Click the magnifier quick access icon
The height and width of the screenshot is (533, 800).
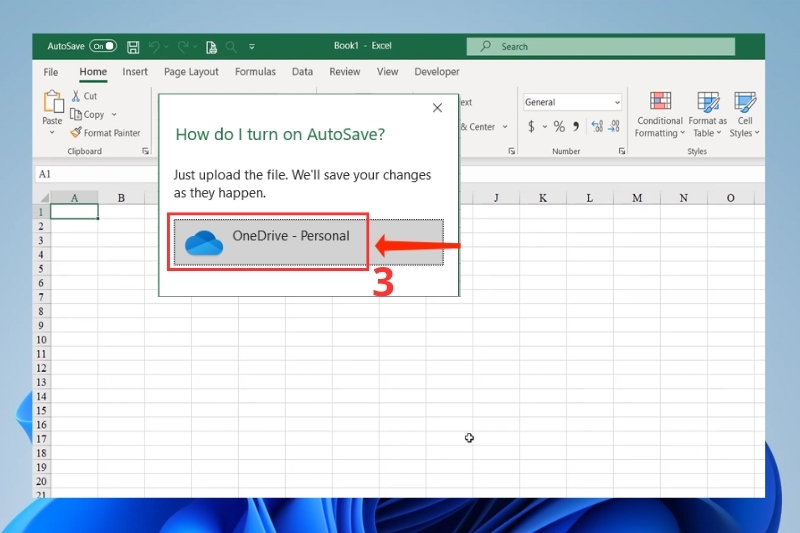pyautogui.click(x=231, y=47)
